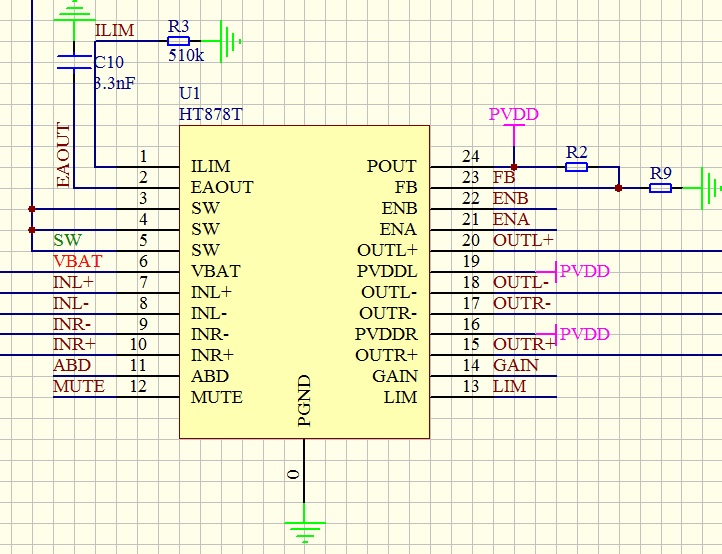Click the vertical EAOUT net label
The width and height of the screenshot is (722, 554).
(x=64, y=155)
